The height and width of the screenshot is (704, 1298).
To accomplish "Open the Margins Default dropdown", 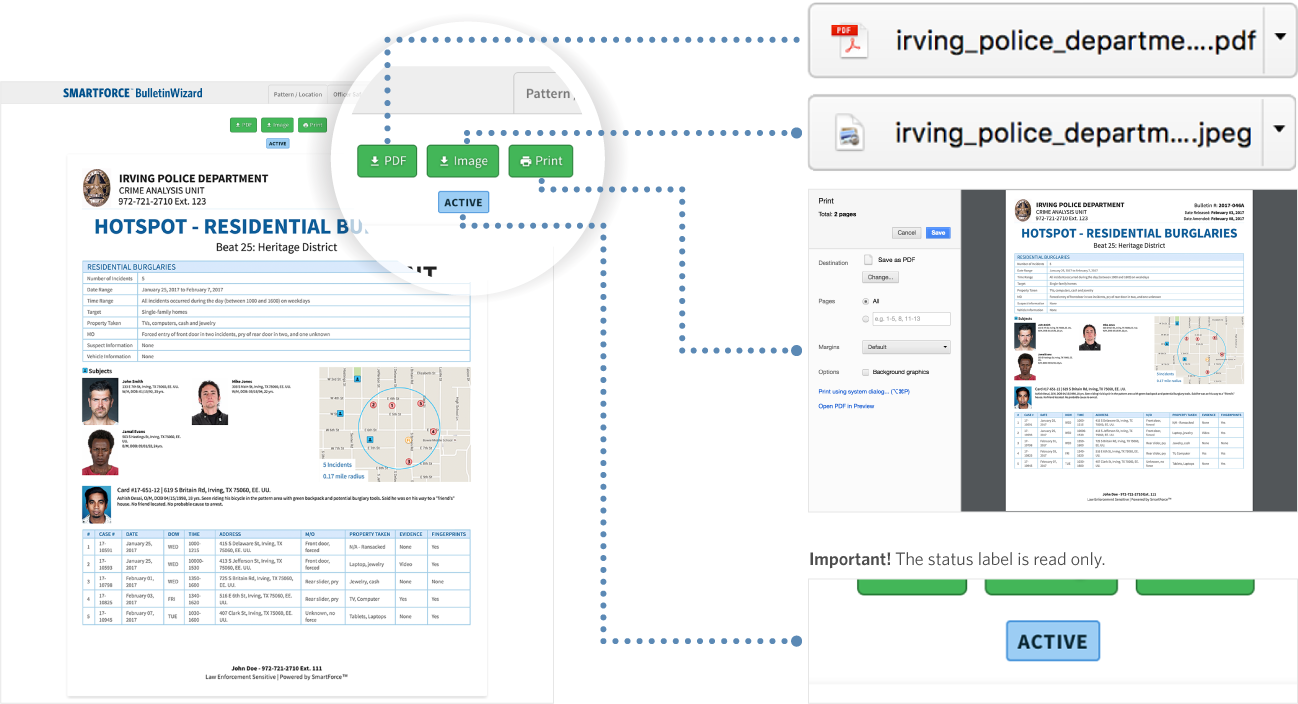I will tap(905, 347).
